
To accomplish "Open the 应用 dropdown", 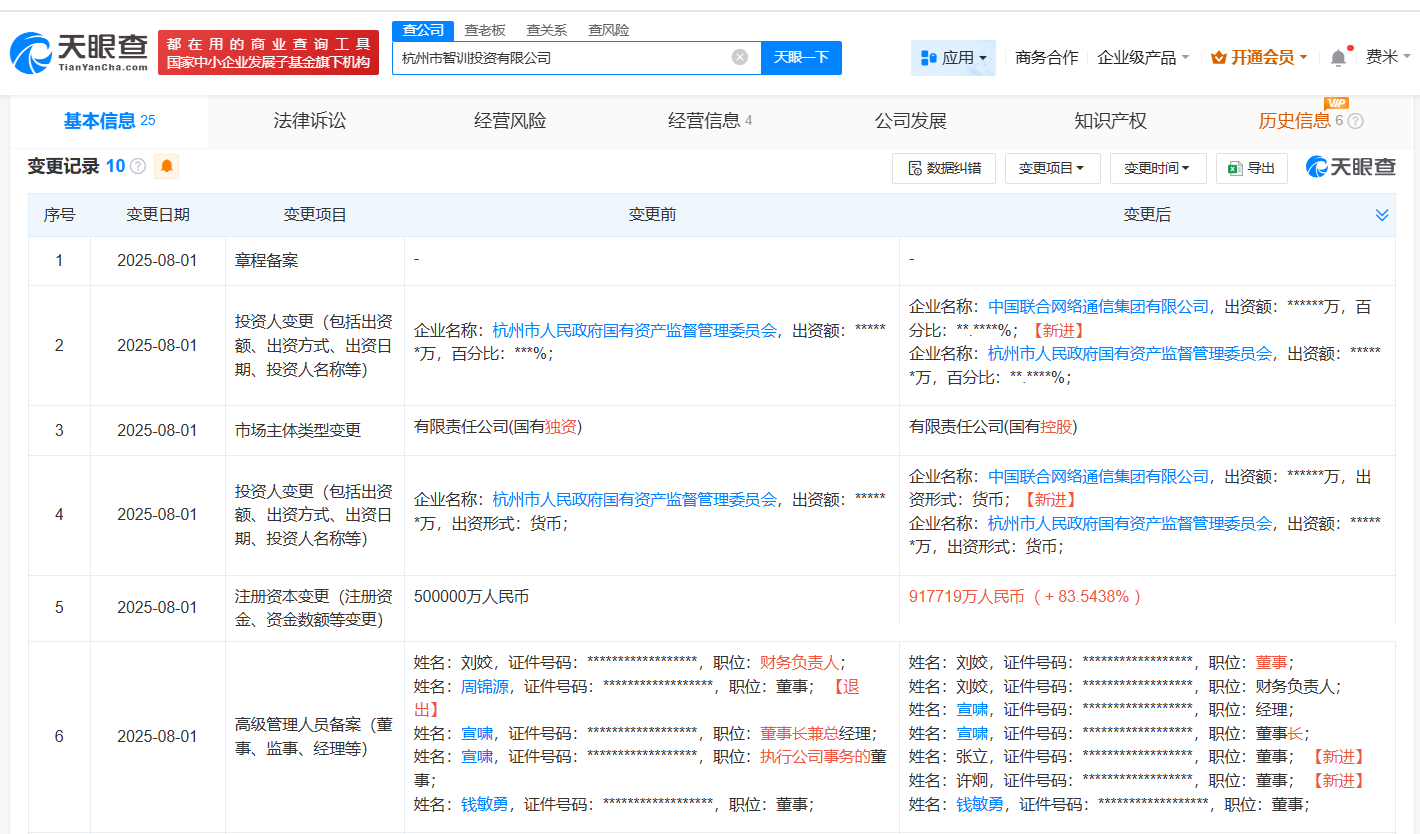I will (x=953, y=58).
